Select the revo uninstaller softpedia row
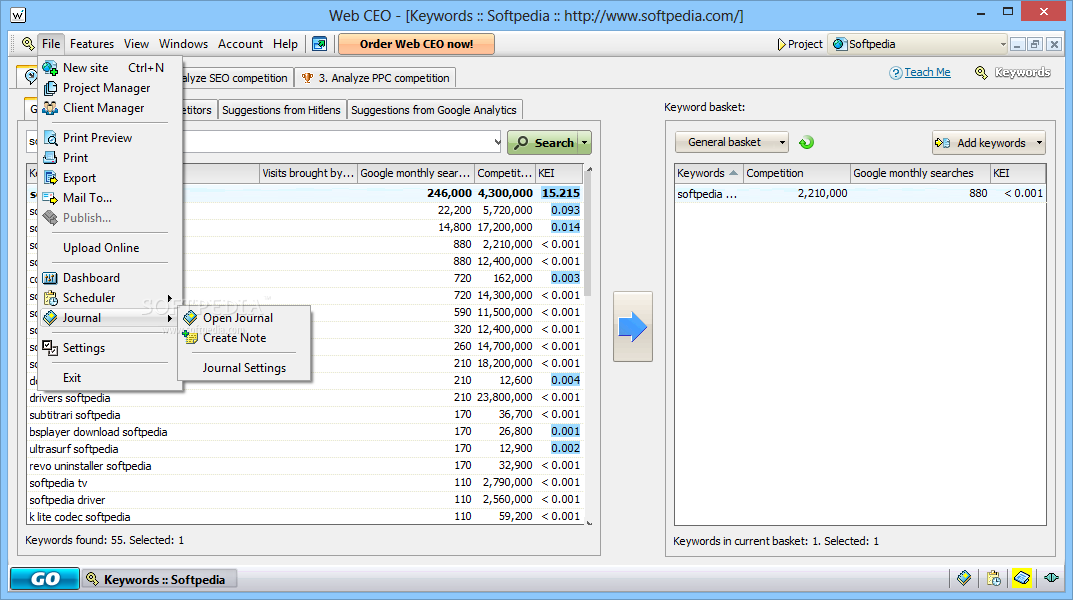1073x600 pixels. [x=305, y=466]
